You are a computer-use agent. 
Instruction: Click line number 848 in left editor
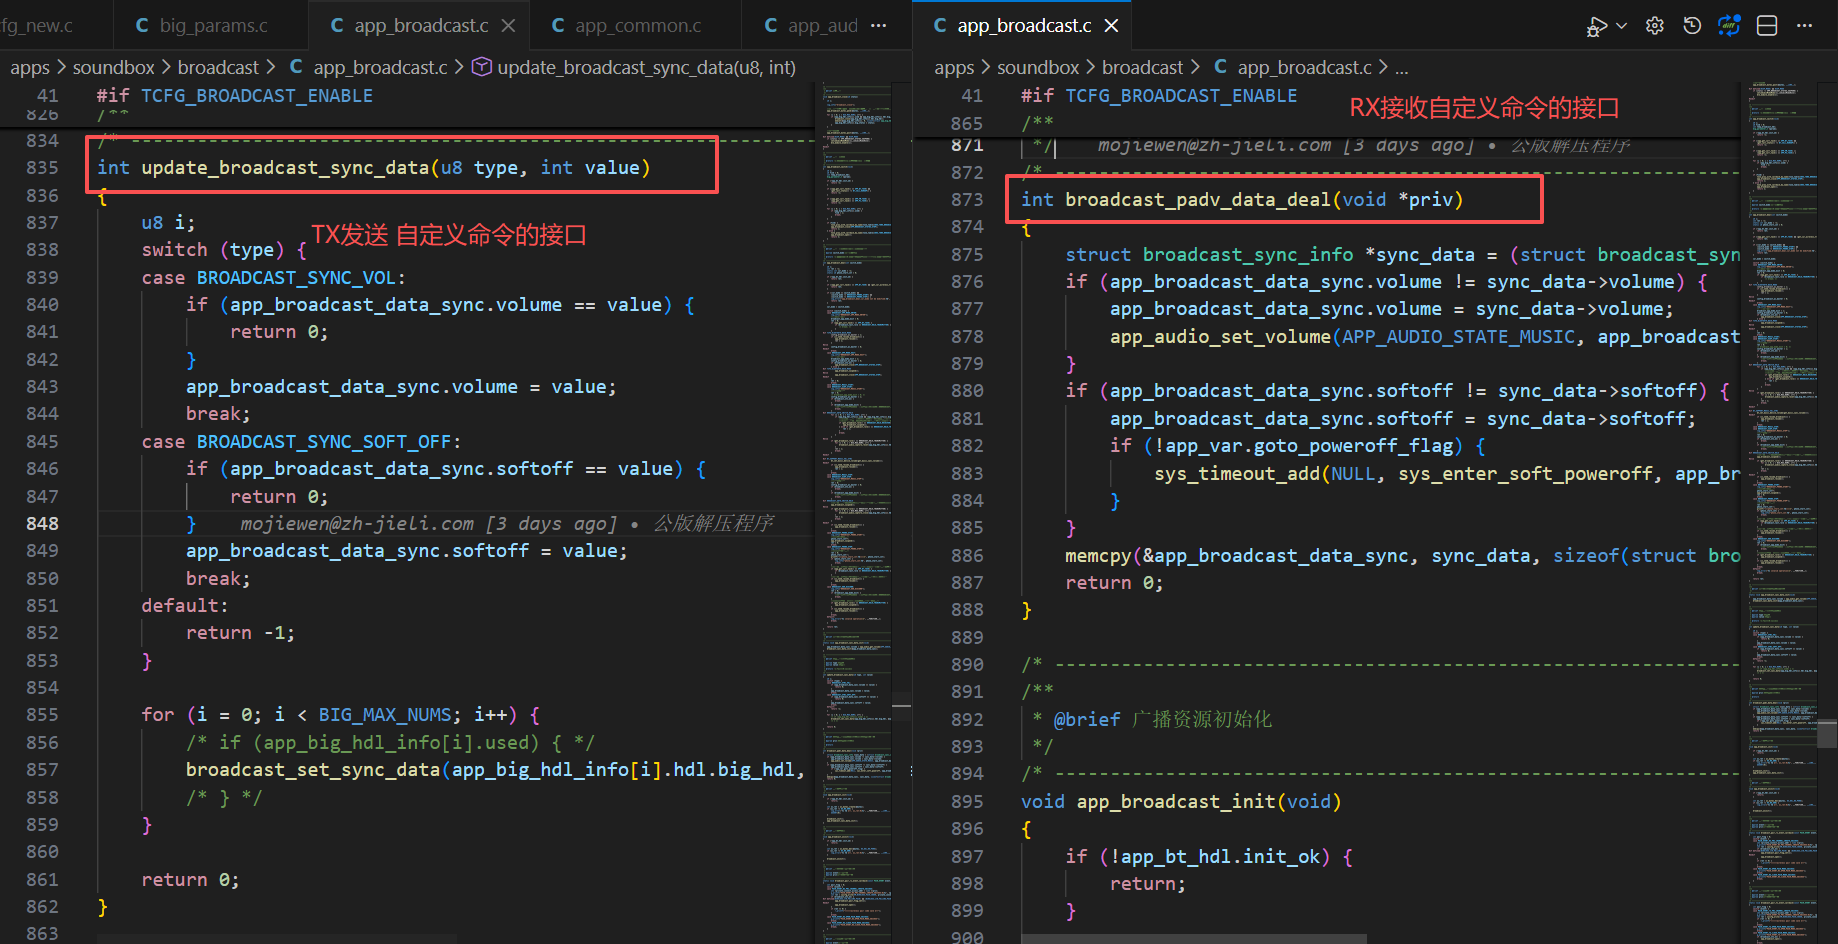pyautogui.click(x=42, y=524)
